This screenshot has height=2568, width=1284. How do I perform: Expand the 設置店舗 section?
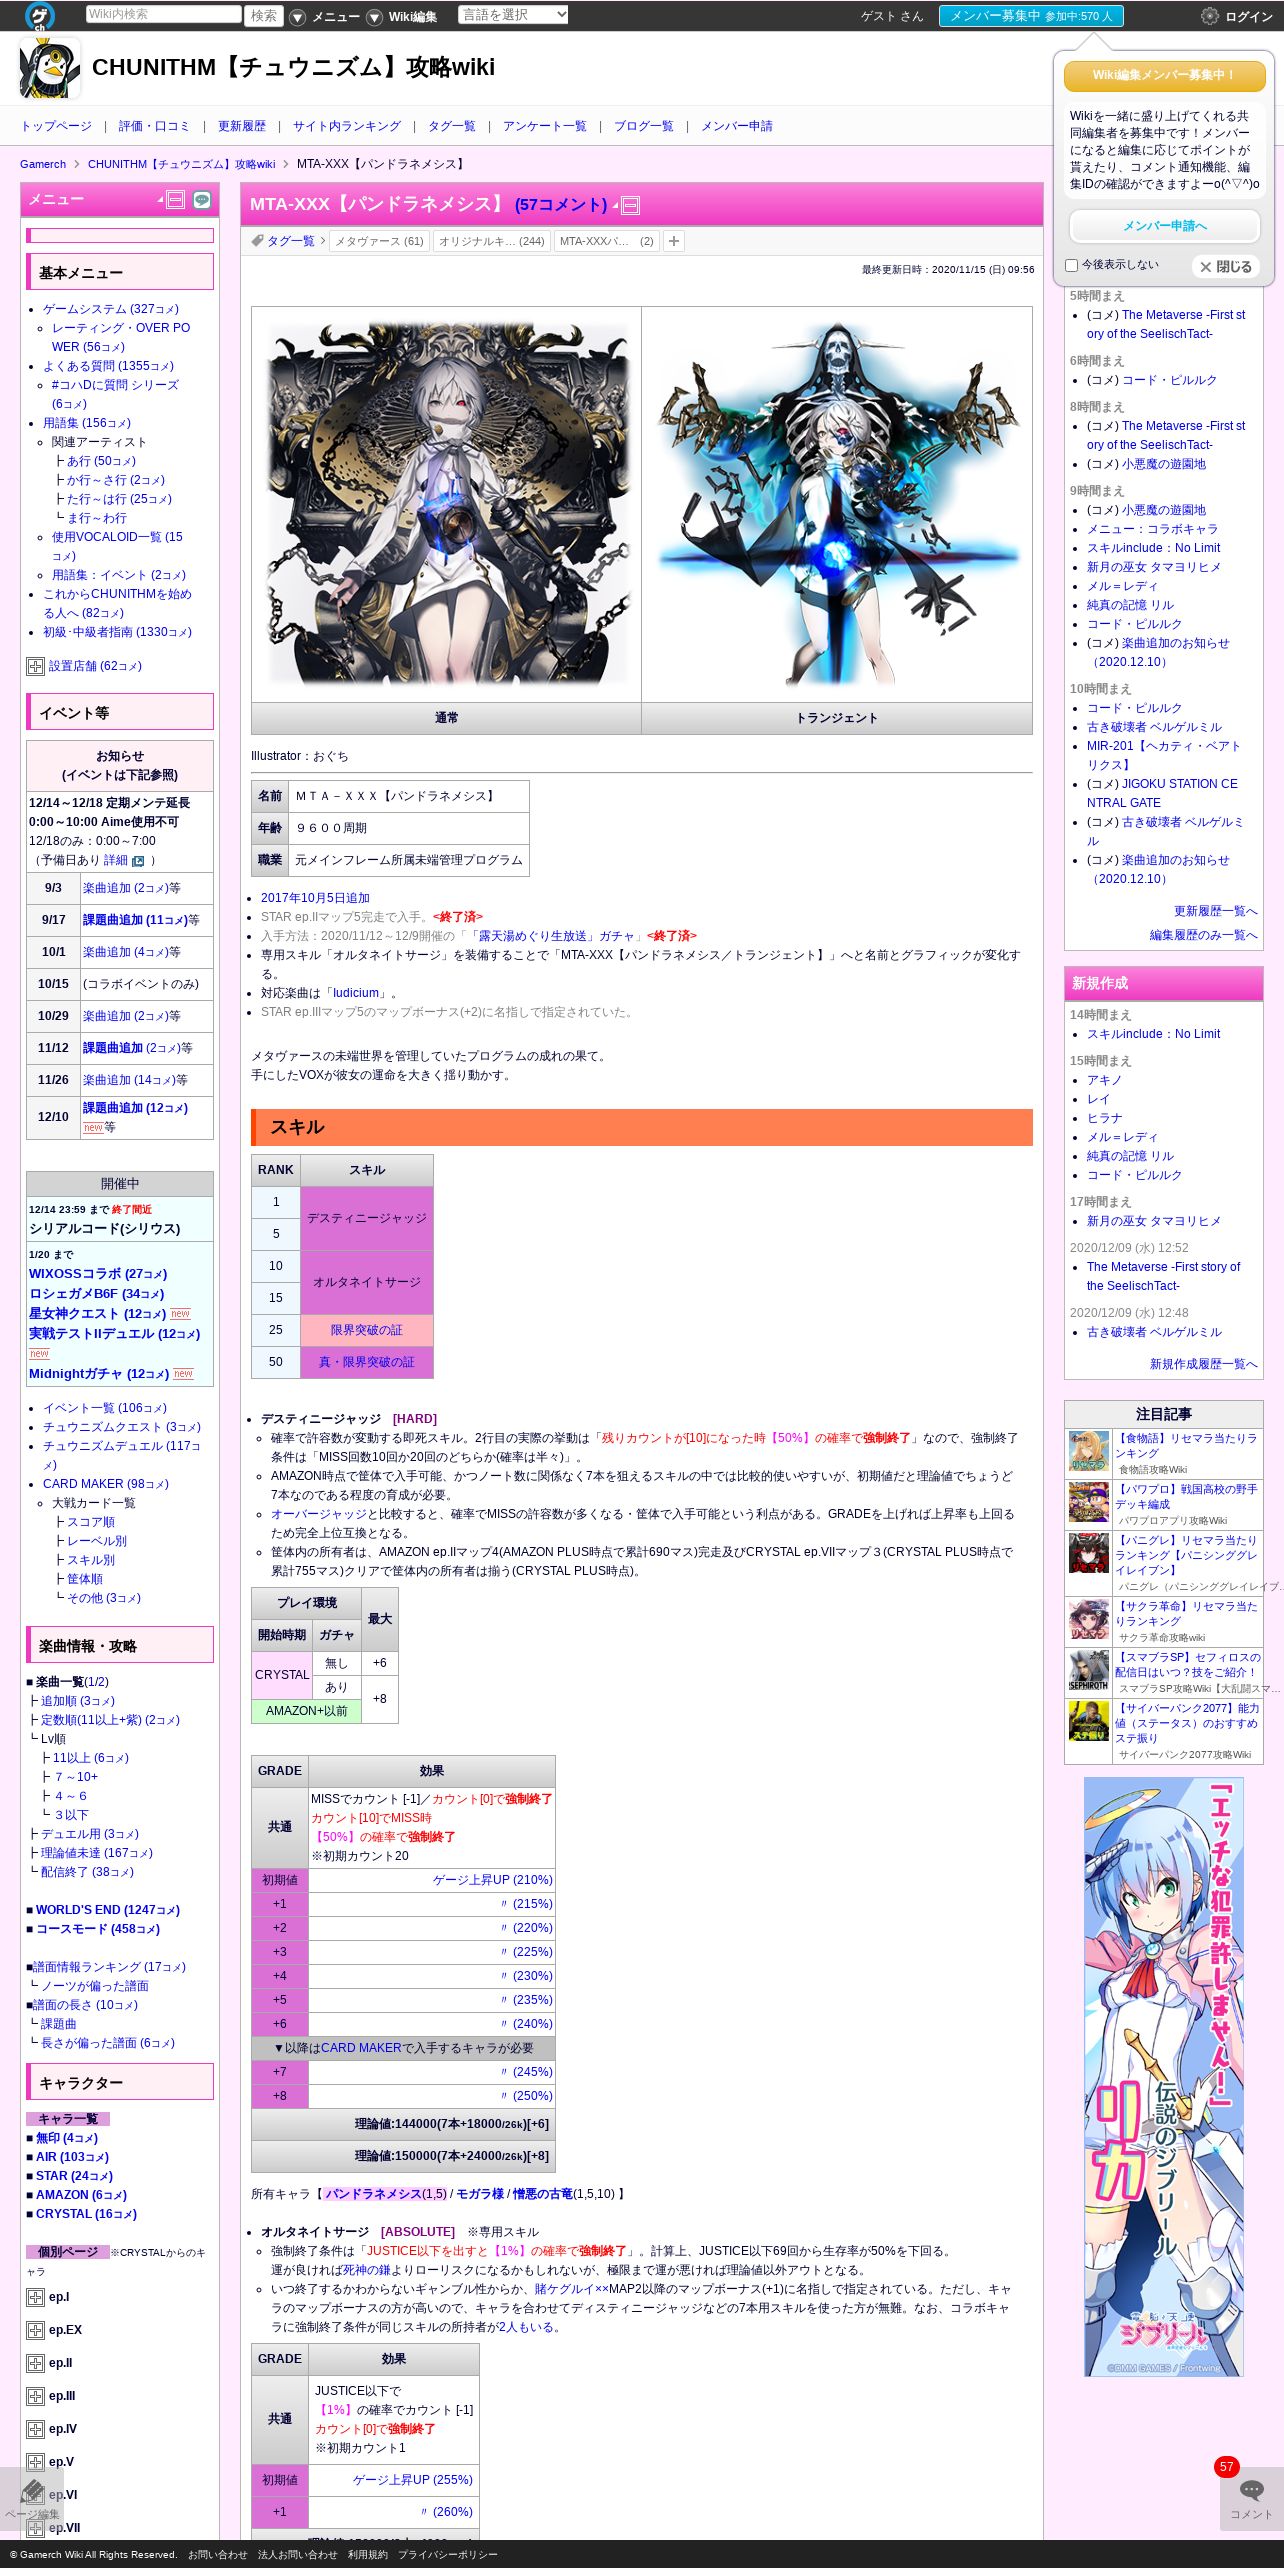[35, 666]
